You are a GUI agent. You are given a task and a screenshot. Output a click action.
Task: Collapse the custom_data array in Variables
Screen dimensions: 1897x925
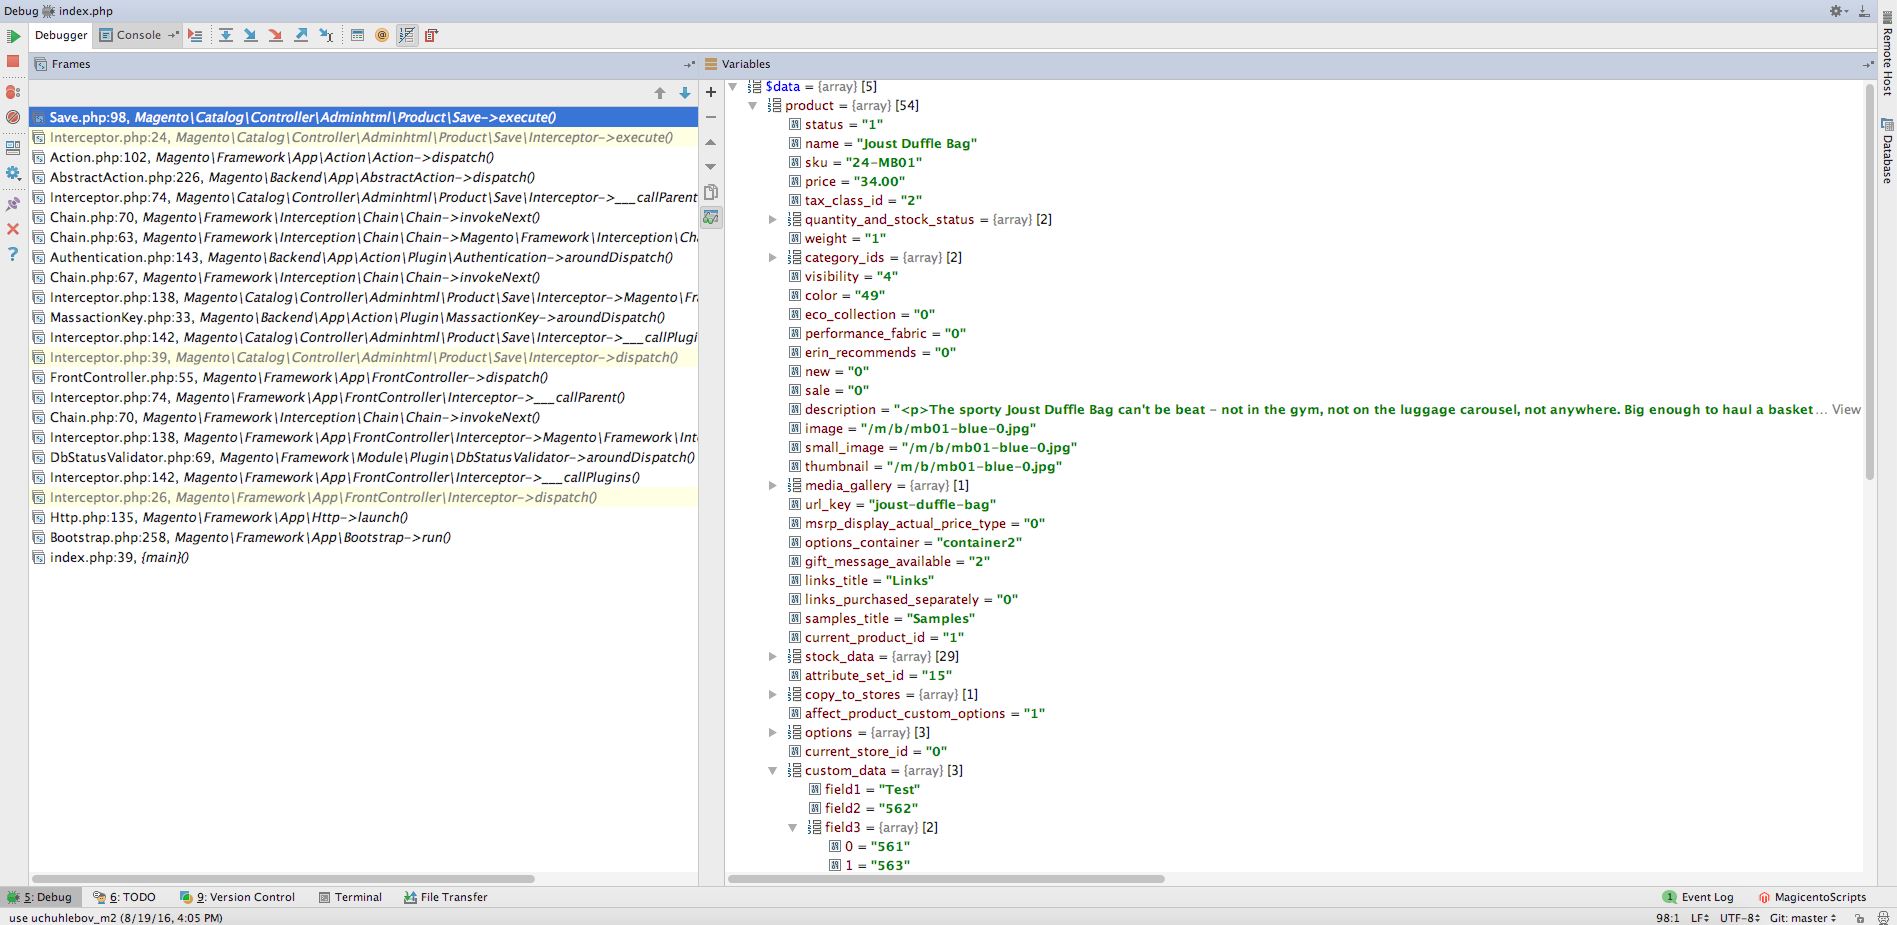click(773, 770)
